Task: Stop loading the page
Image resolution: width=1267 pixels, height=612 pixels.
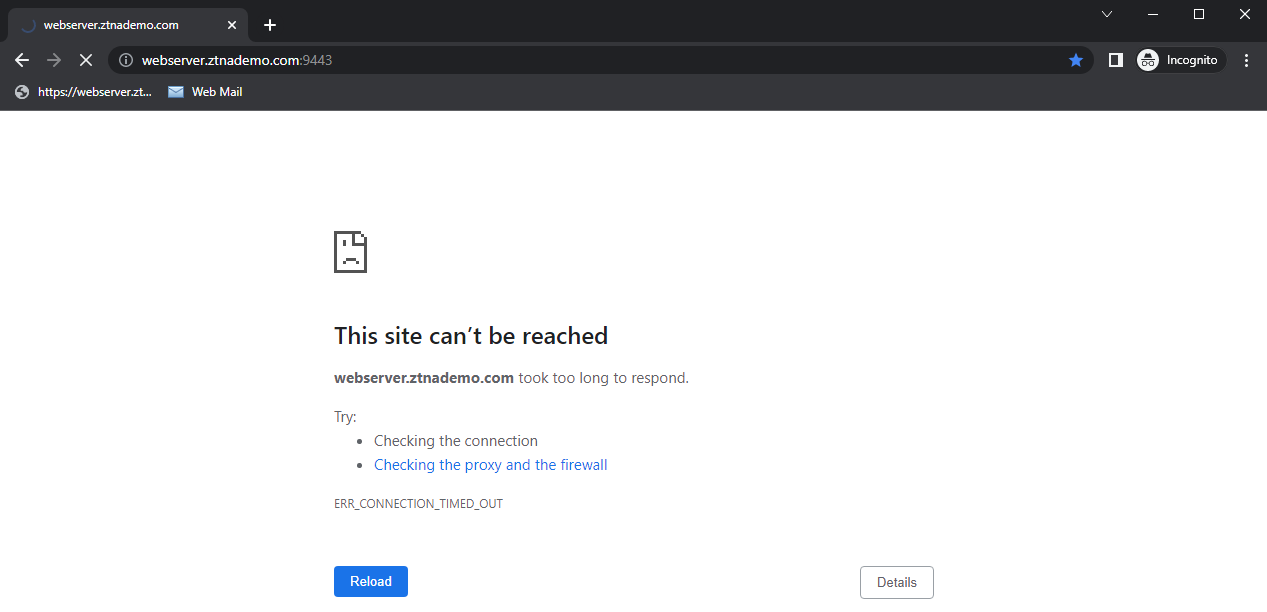Action: [x=86, y=60]
